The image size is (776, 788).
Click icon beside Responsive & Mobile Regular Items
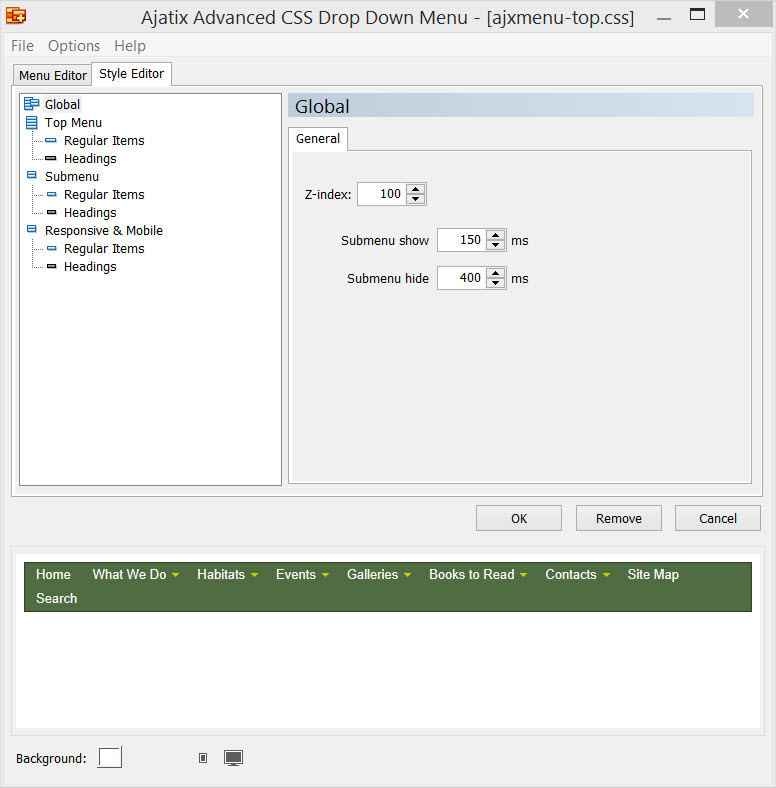pos(52,248)
